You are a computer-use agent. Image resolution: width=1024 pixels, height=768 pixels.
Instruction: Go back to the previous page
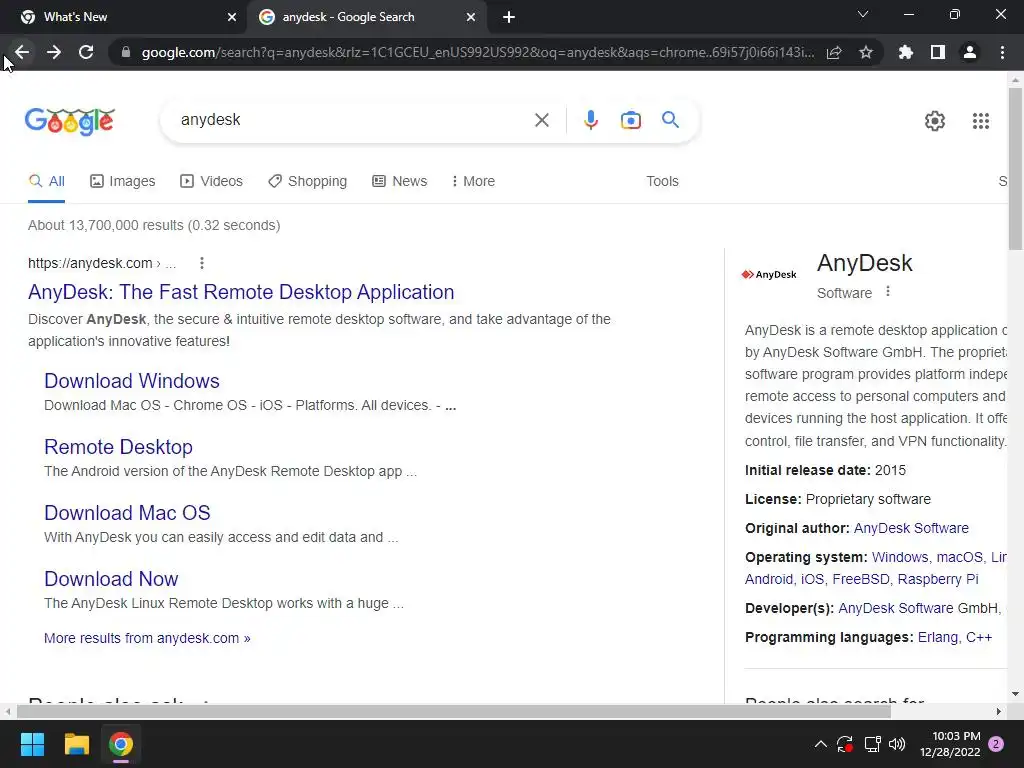coord(22,52)
